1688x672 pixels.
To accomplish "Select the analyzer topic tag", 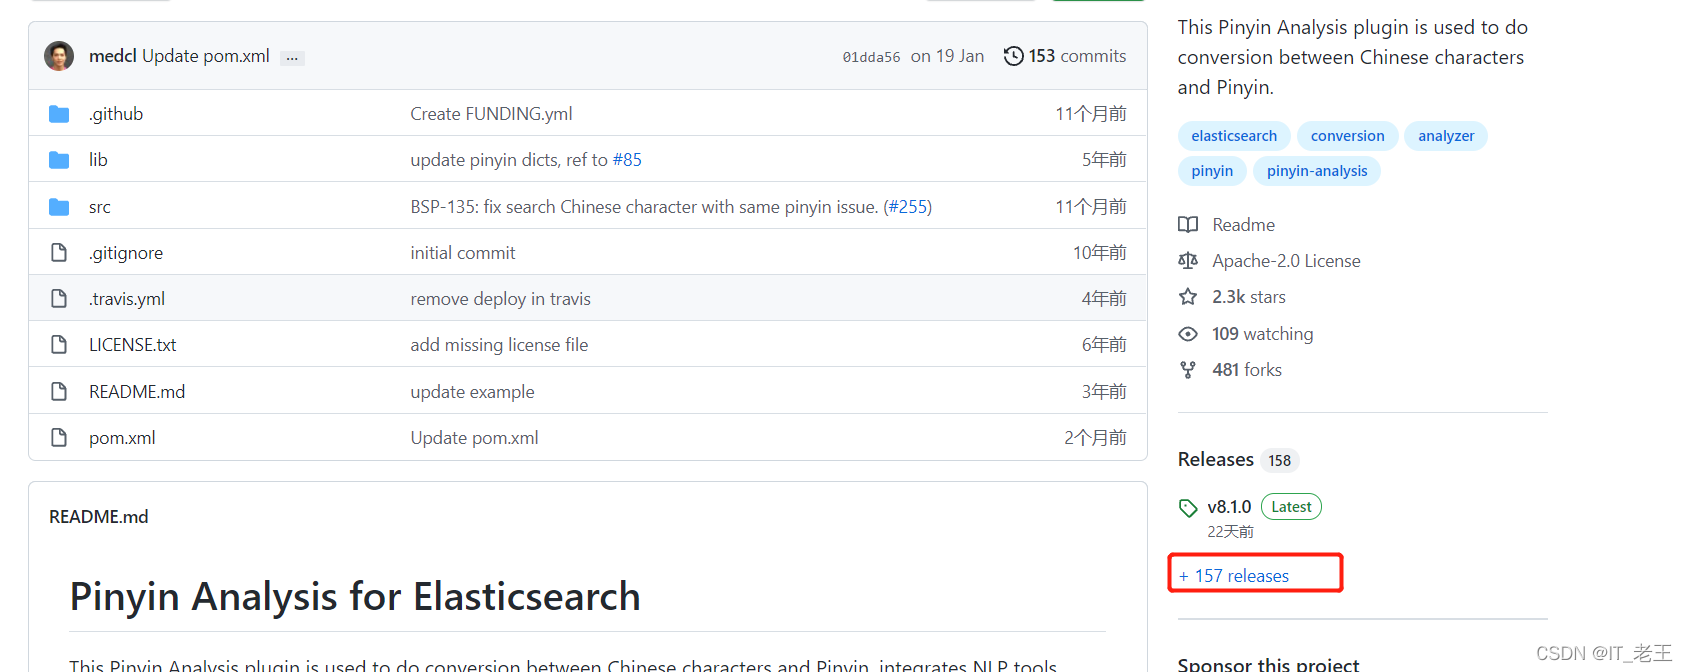I will [1446, 136].
